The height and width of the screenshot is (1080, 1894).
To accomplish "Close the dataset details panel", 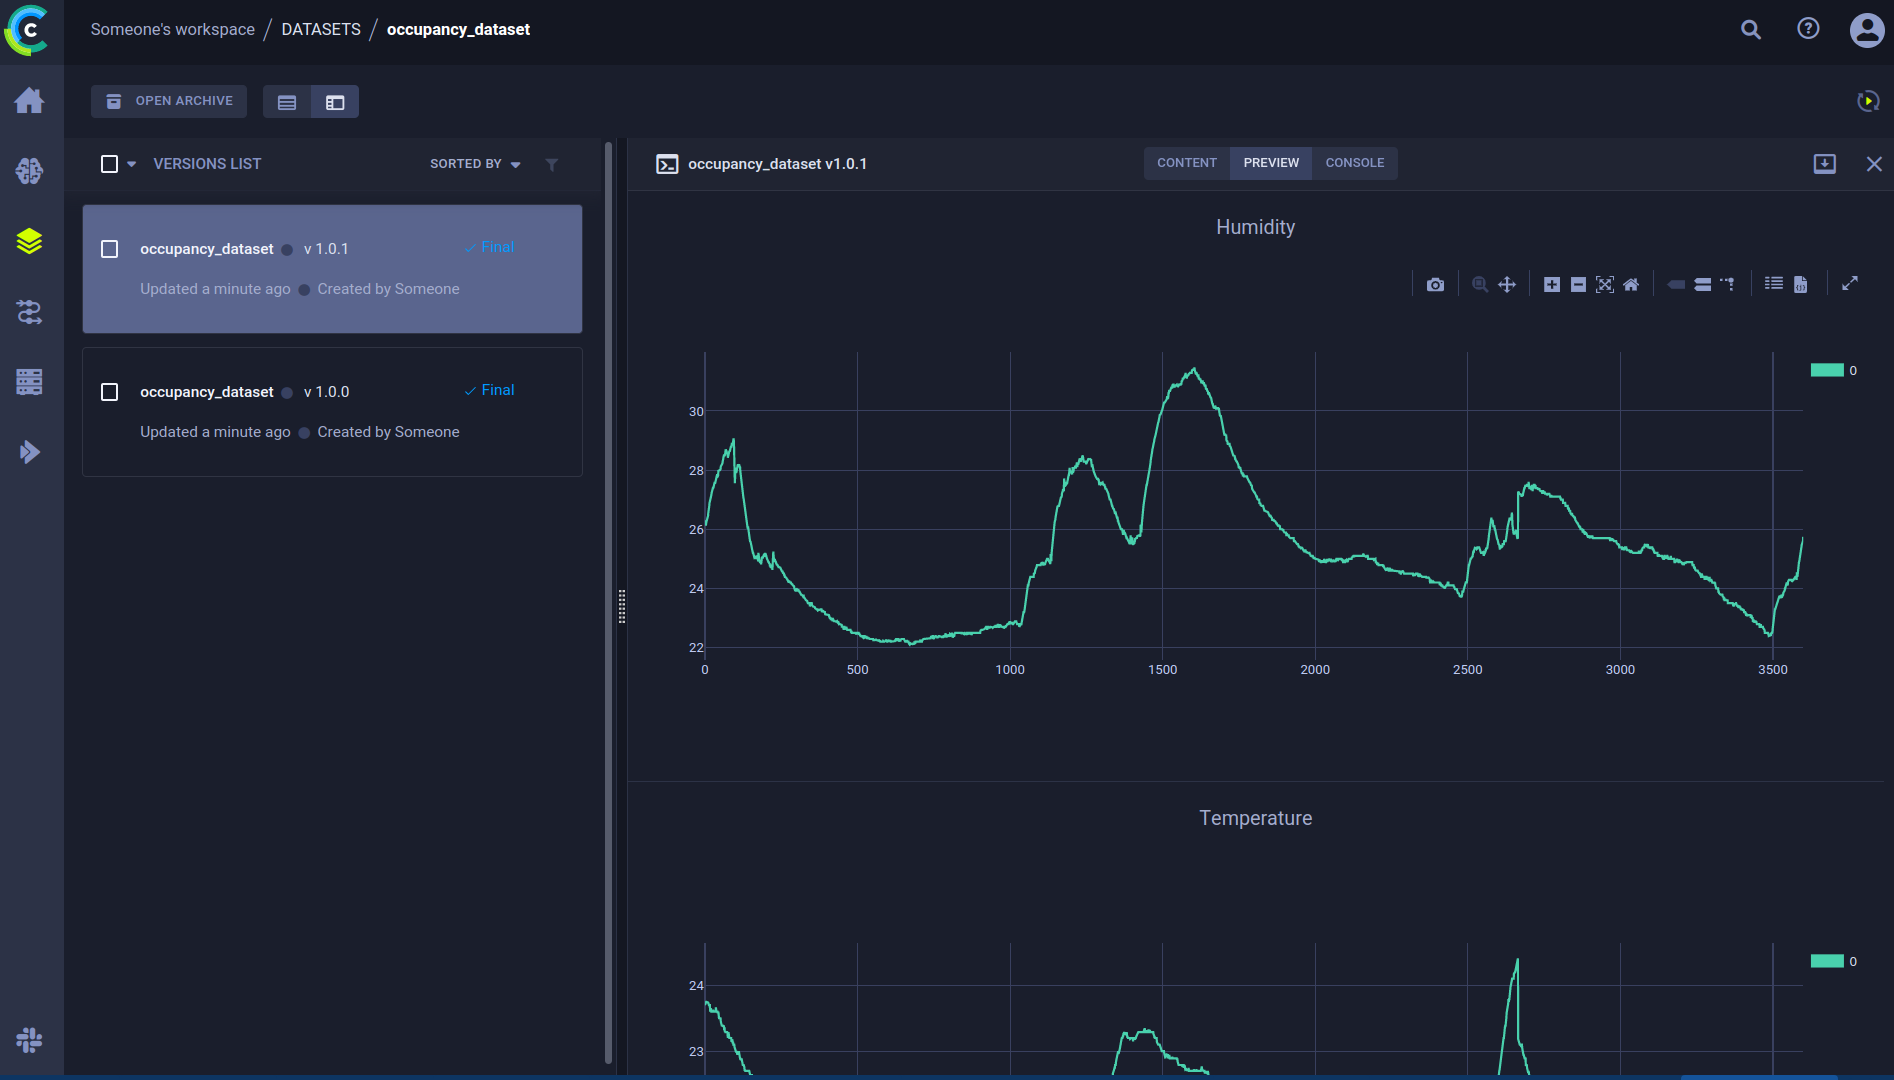I will pos(1874,164).
